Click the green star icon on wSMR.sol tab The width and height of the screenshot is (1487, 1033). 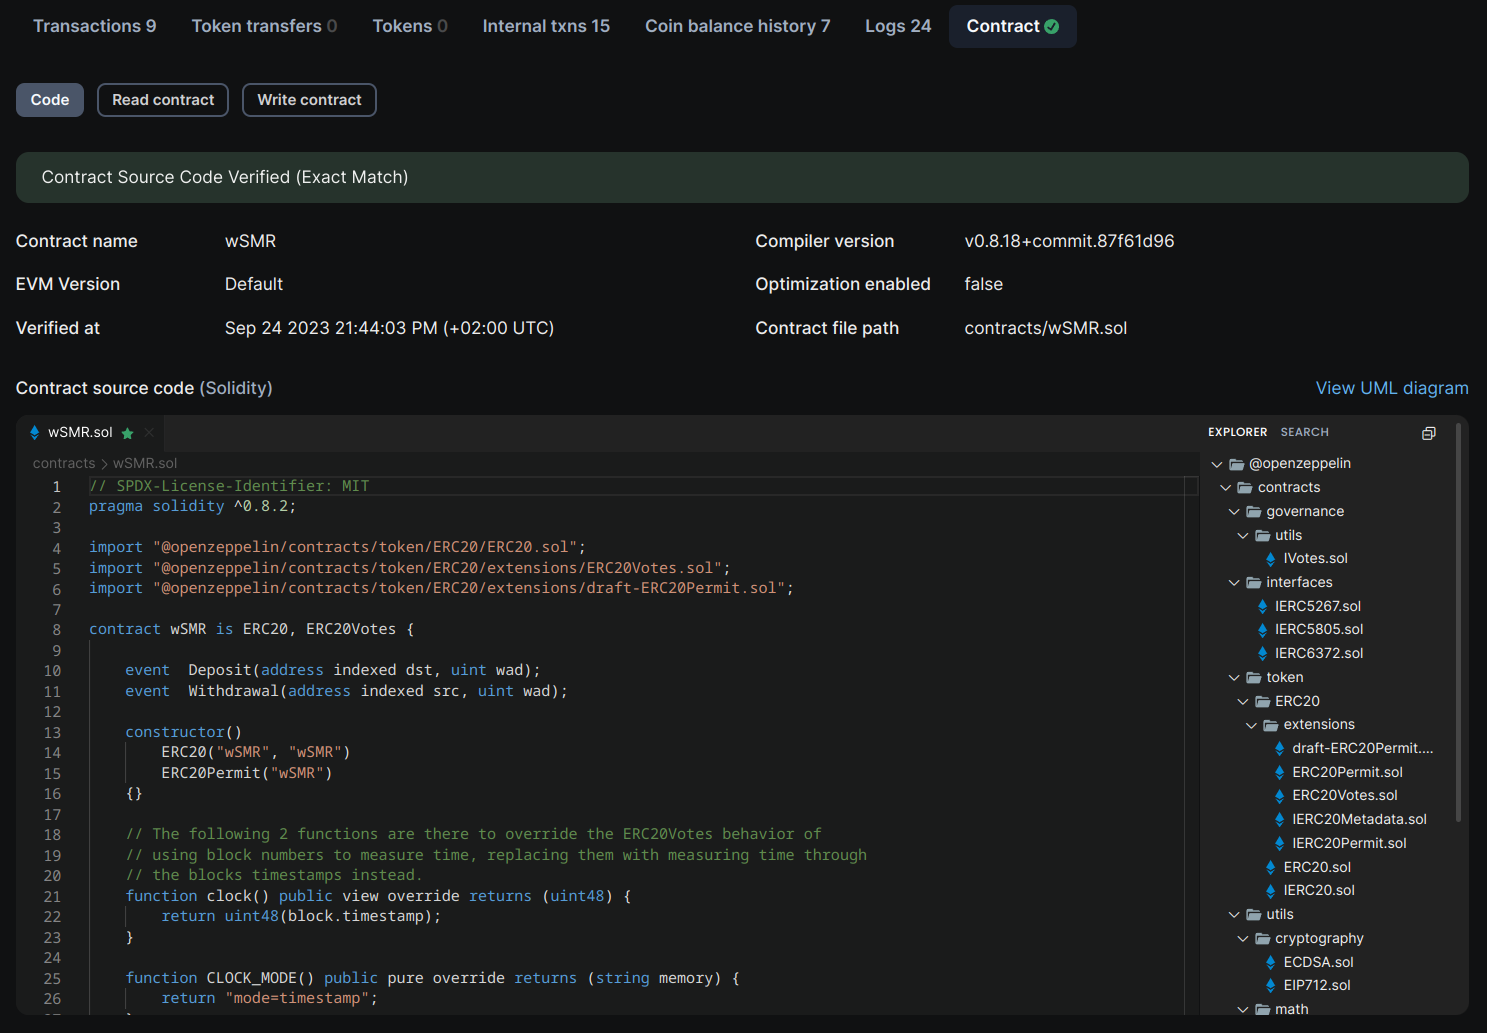tap(127, 433)
